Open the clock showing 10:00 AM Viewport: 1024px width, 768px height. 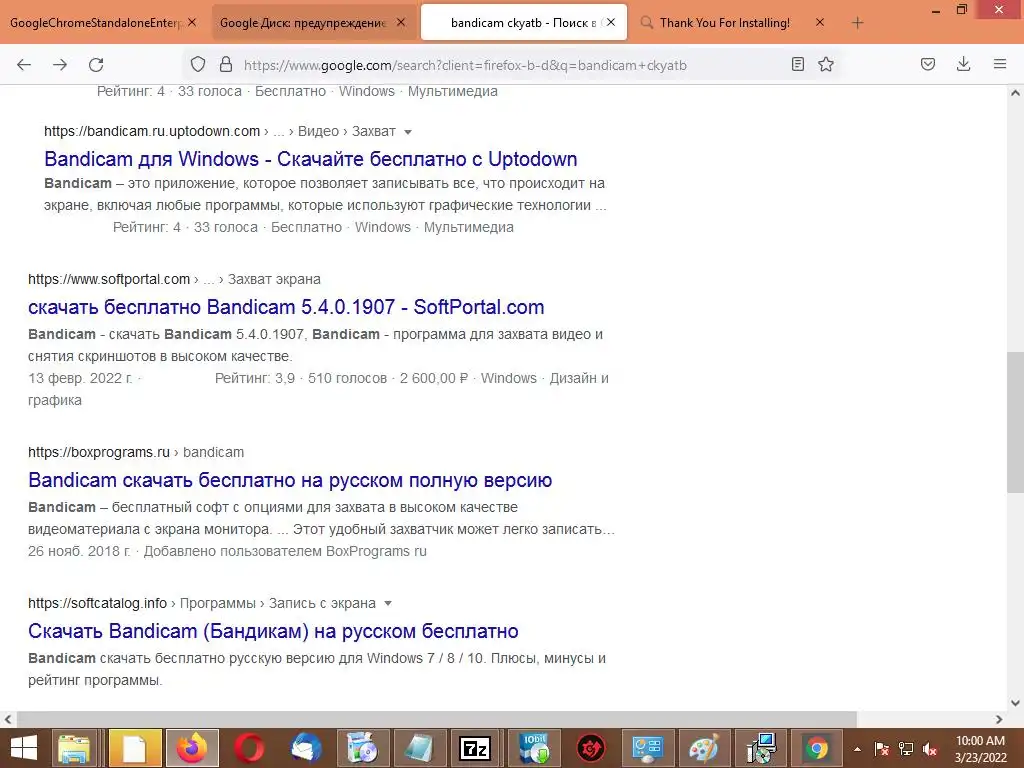980,749
